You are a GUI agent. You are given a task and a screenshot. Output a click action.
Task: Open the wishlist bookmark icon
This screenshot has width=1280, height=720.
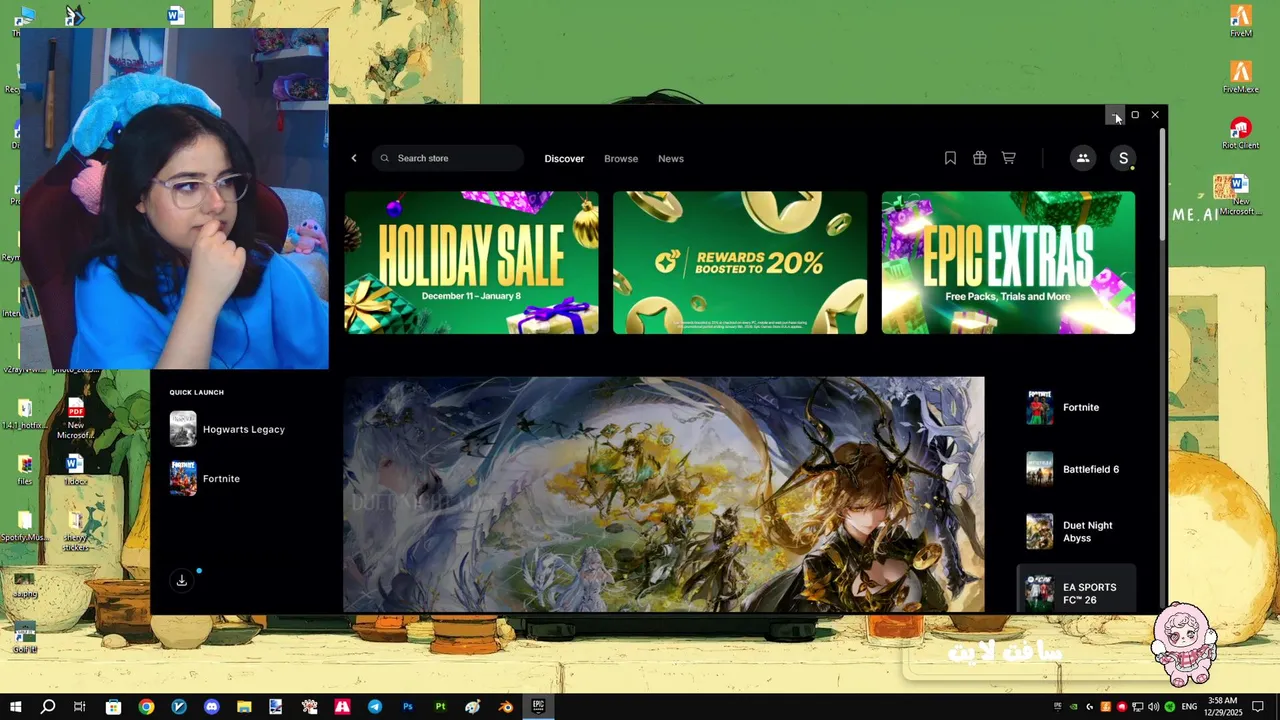coord(950,158)
